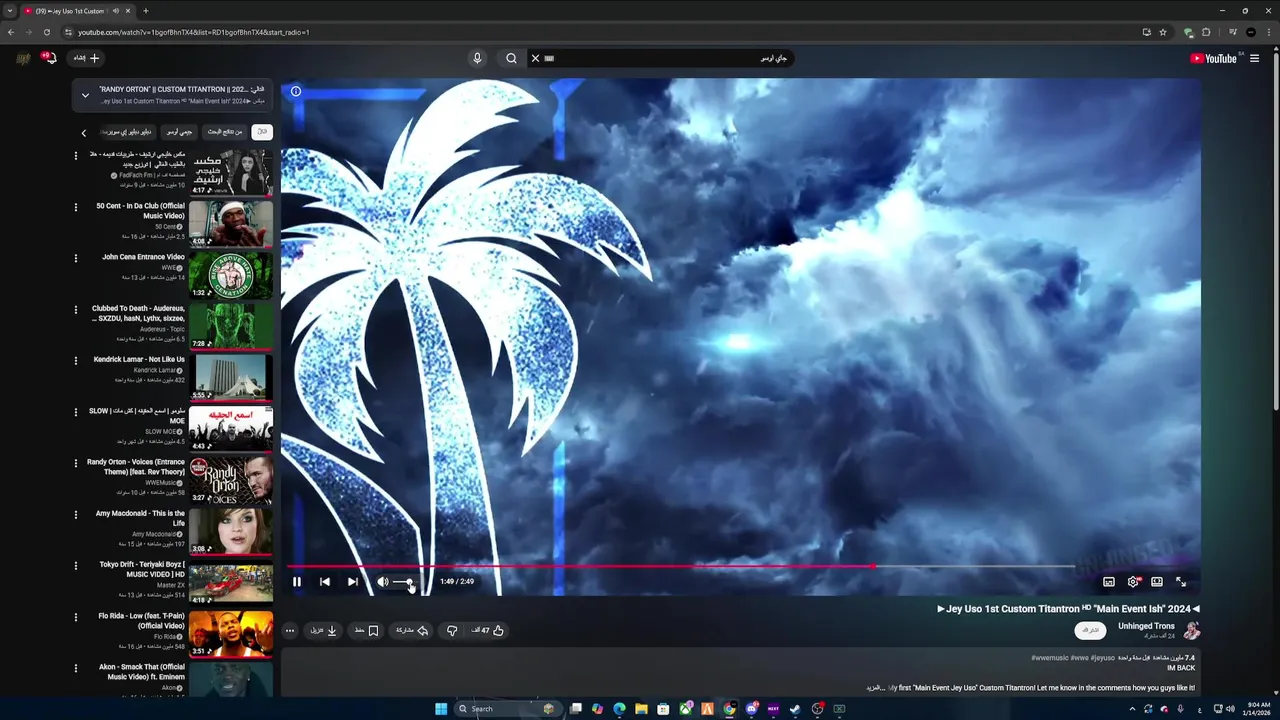Click Chrome back navigation arrow
Screen dimensions: 1280x720
point(11,32)
